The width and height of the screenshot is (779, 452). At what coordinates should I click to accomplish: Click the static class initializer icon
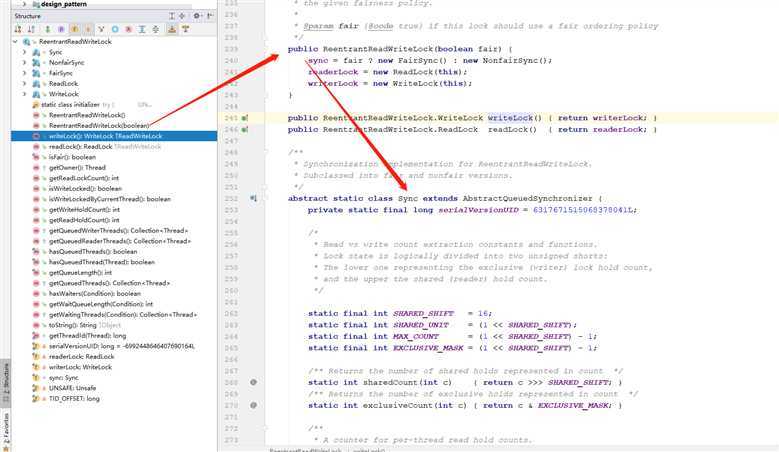[35, 105]
